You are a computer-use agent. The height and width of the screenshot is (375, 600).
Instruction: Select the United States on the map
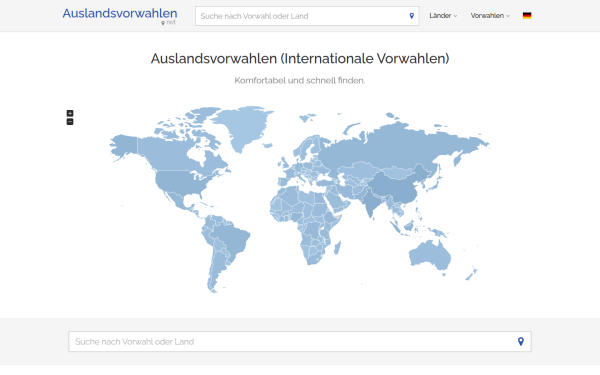point(180,183)
